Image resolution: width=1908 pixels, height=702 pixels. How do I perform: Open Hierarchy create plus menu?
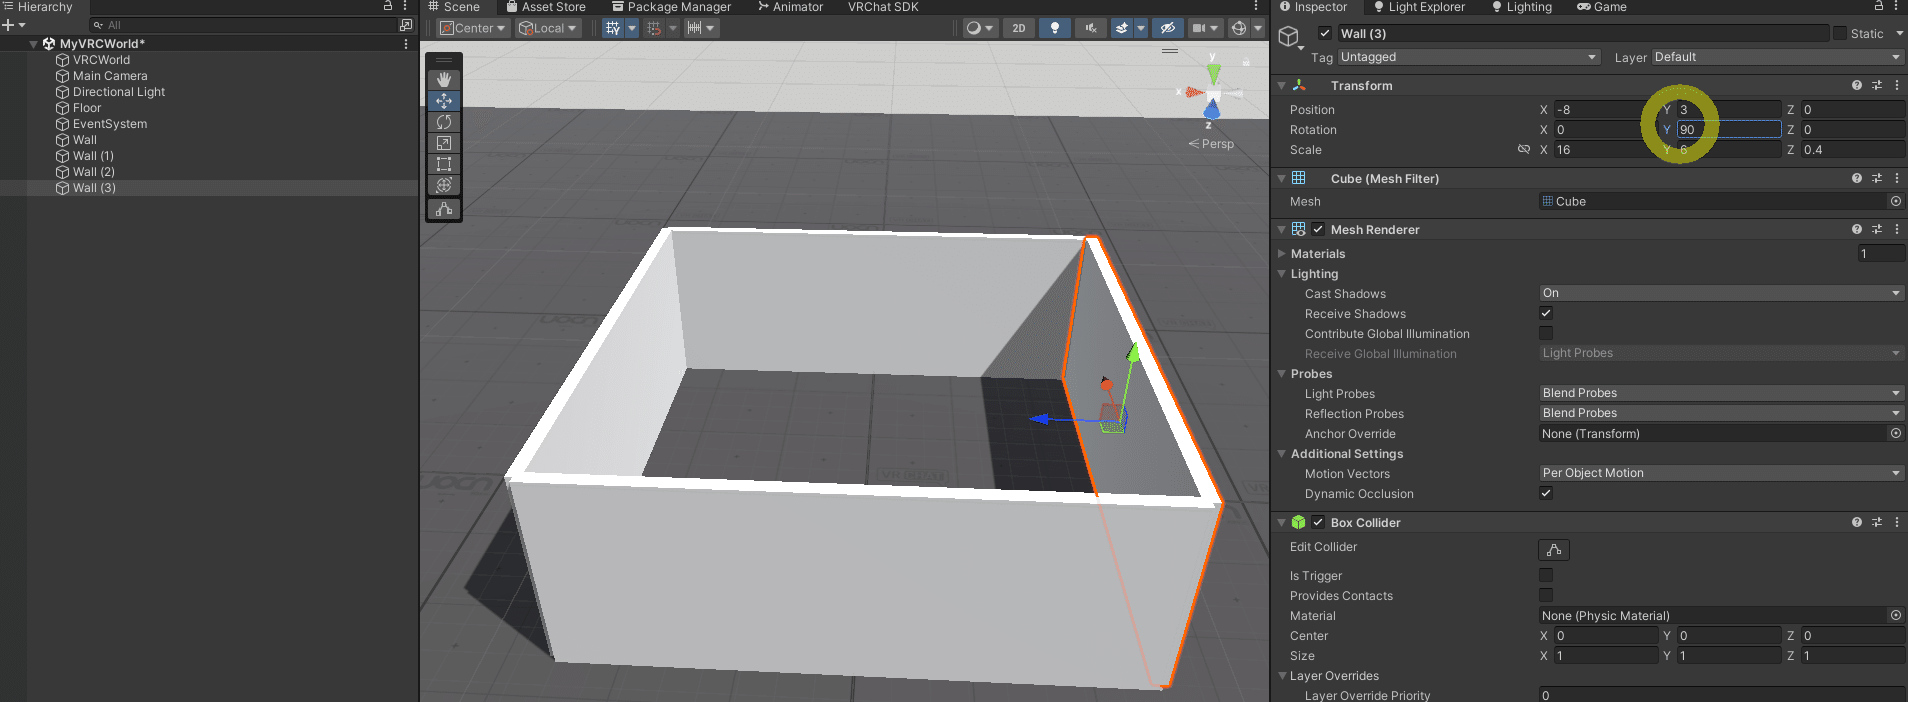tap(13, 25)
